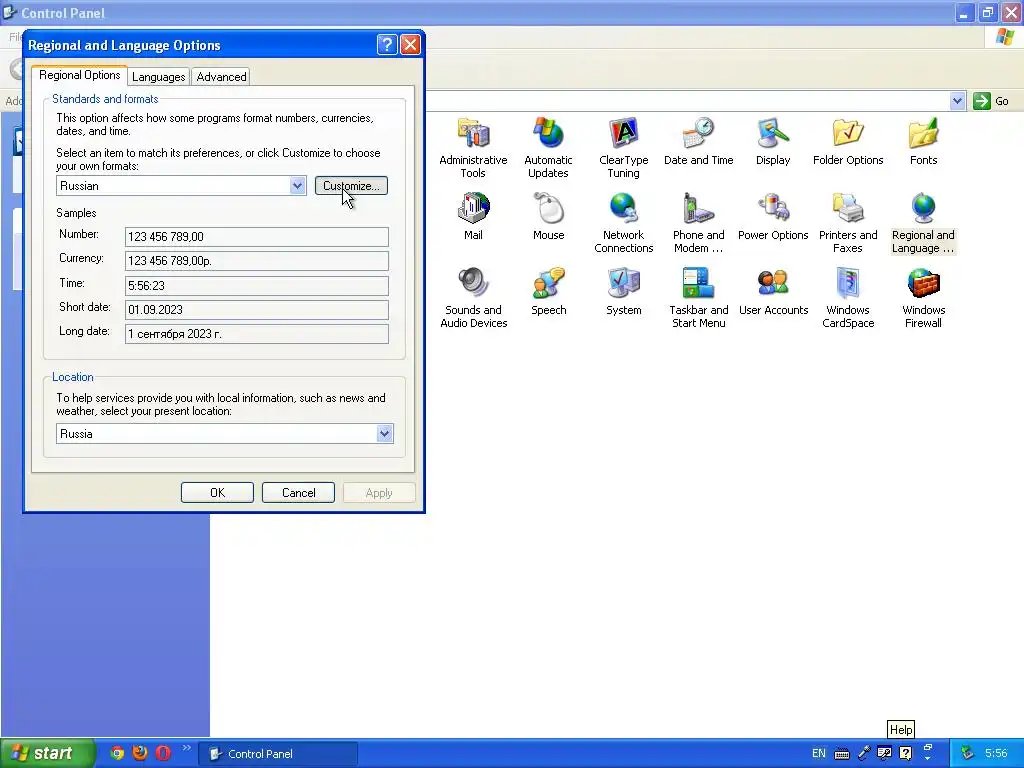Click the Customize... button

tap(351, 185)
